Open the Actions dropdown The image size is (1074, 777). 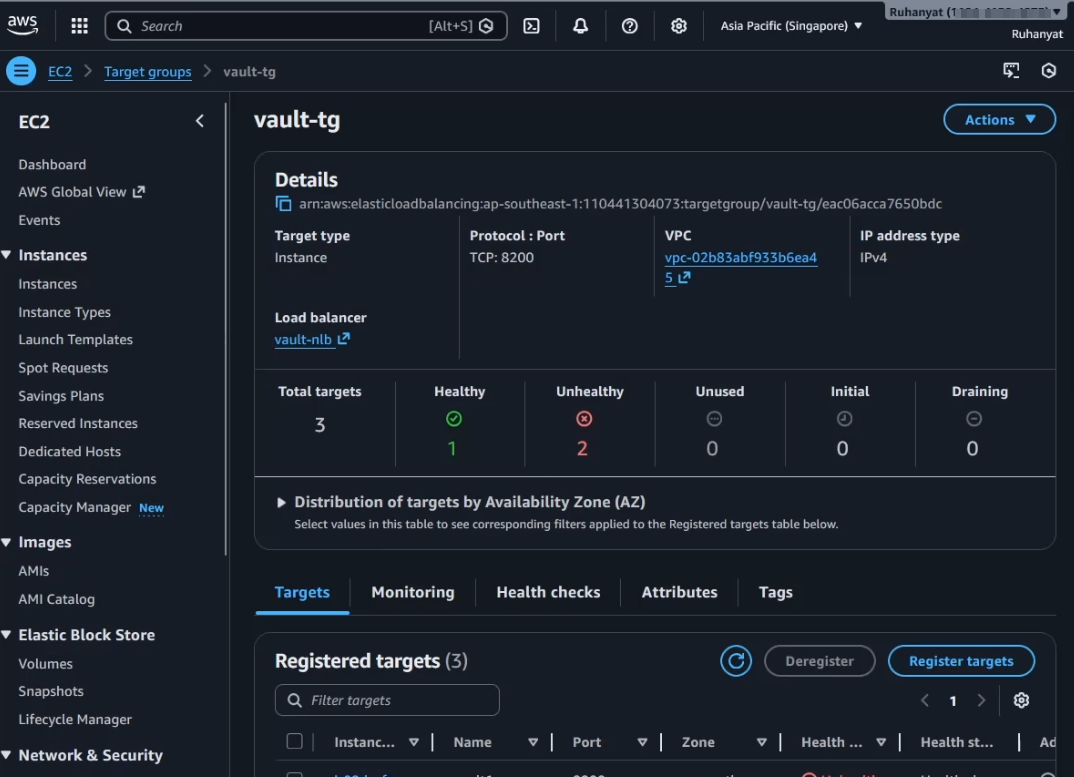999,119
